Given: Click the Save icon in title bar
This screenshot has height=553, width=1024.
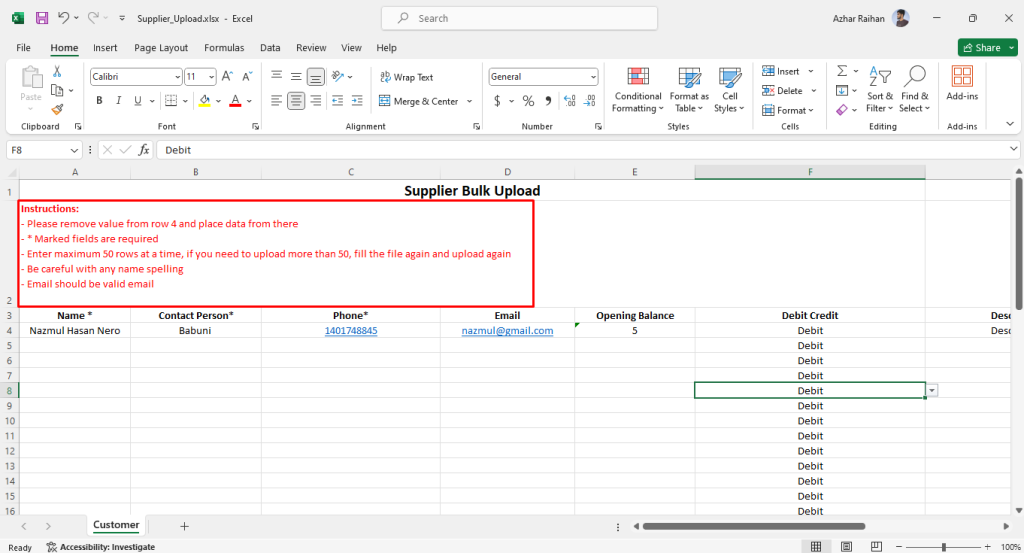Looking at the screenshot, I should (42, 18).
